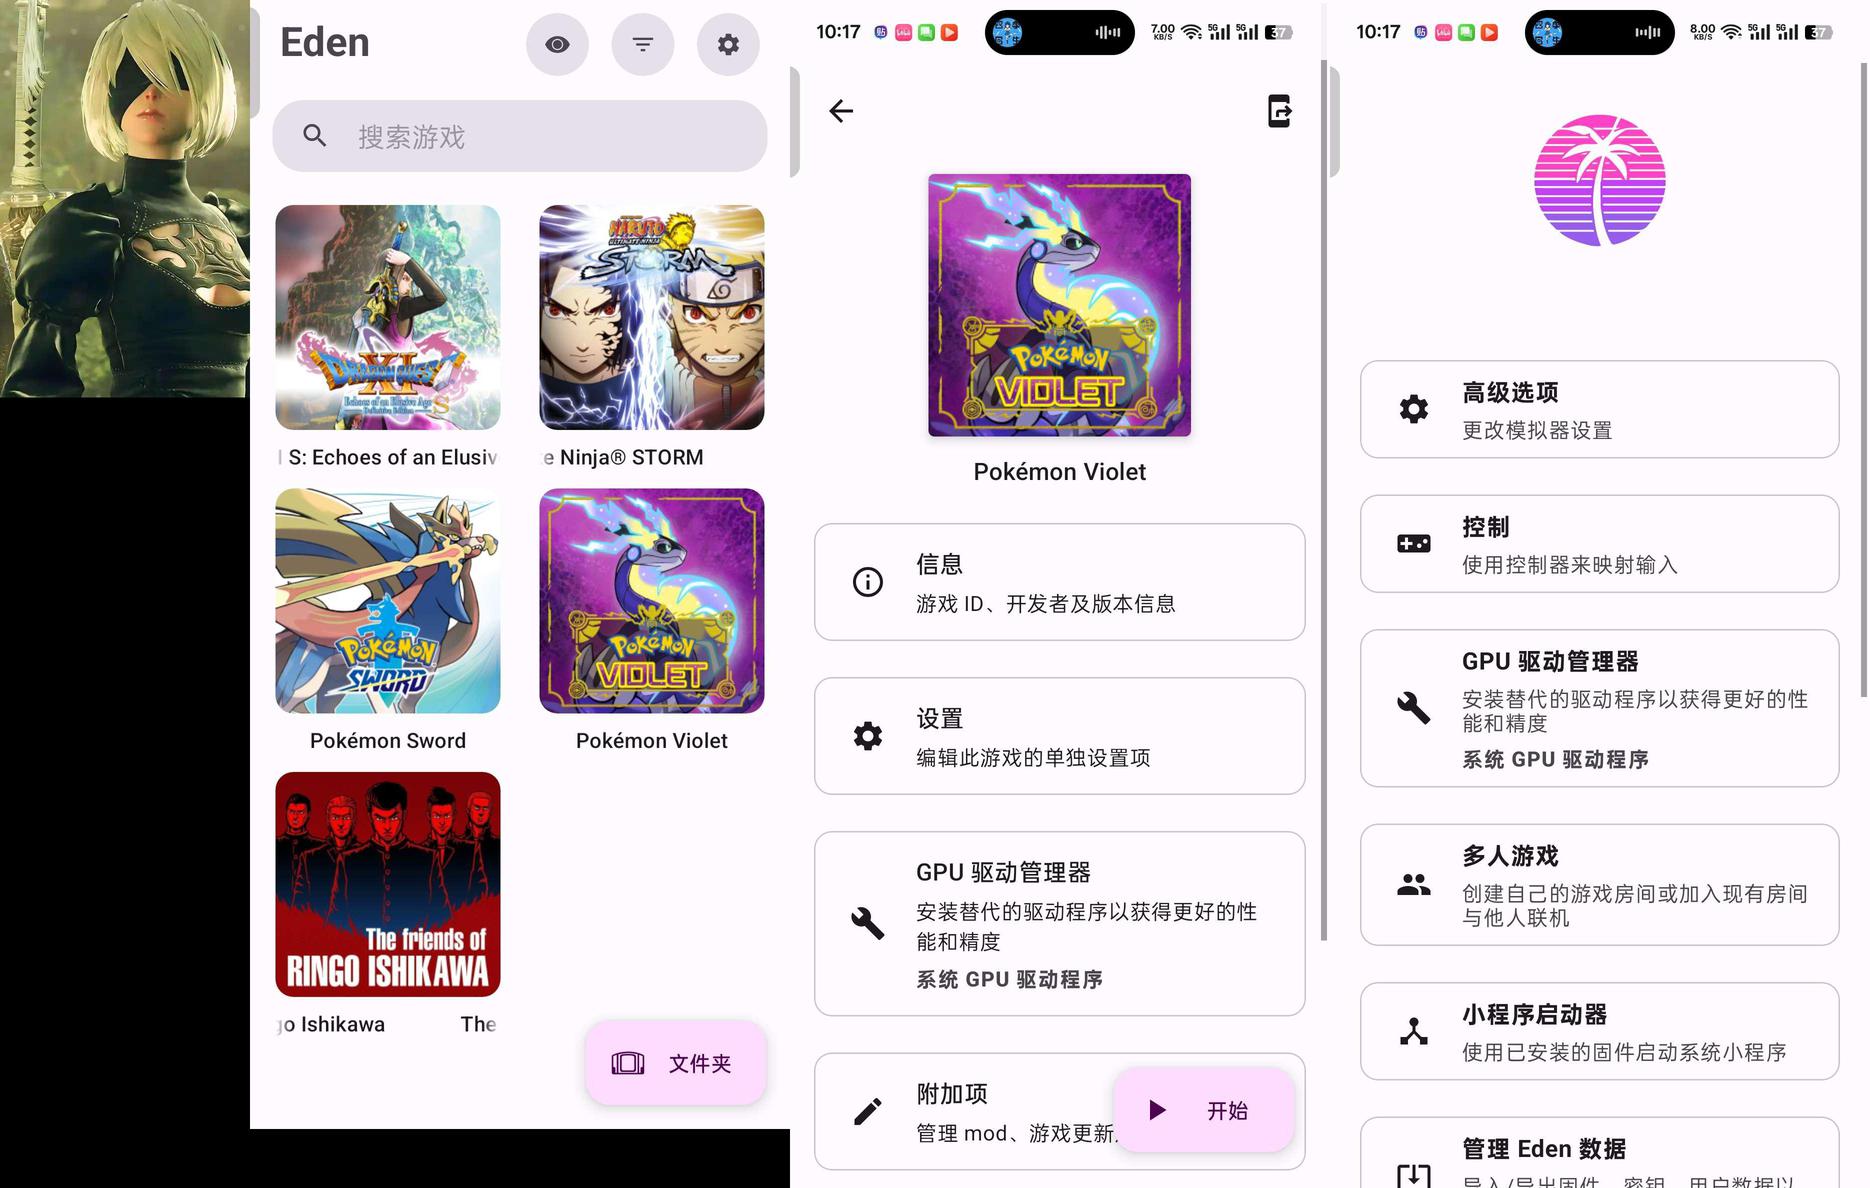The image size is (1870, 1188).
Task: Open Eden settings gear in header
Action: coord(728,44)
